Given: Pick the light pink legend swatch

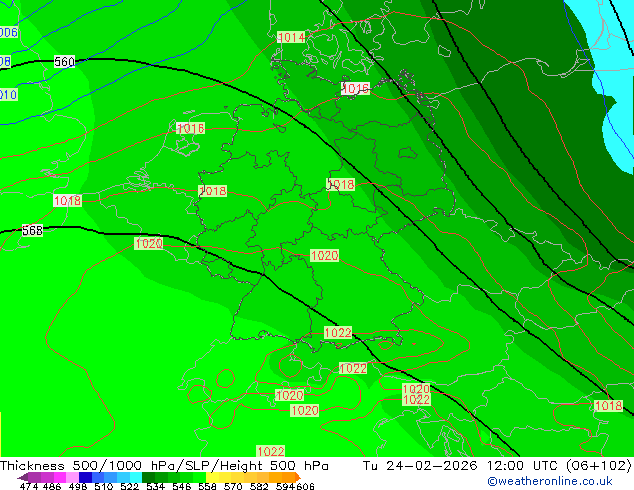Looking at the screenshot, I should coord(72,477).
